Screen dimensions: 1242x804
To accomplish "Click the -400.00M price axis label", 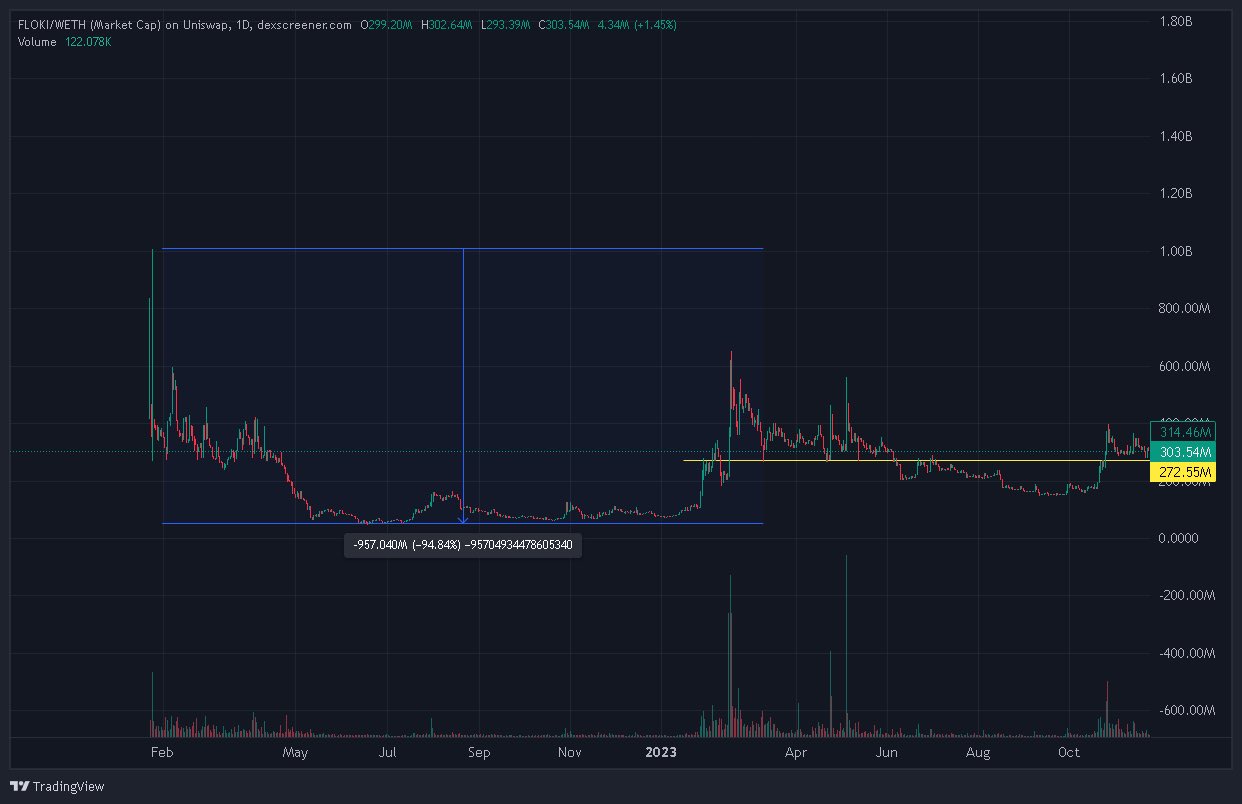I will (x=1186, y=653).
